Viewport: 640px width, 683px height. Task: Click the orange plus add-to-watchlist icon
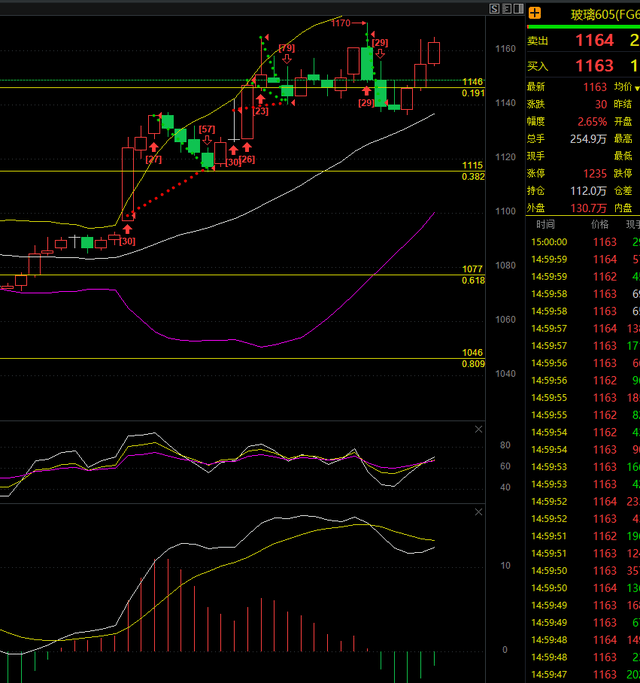[x=535, y=13]
